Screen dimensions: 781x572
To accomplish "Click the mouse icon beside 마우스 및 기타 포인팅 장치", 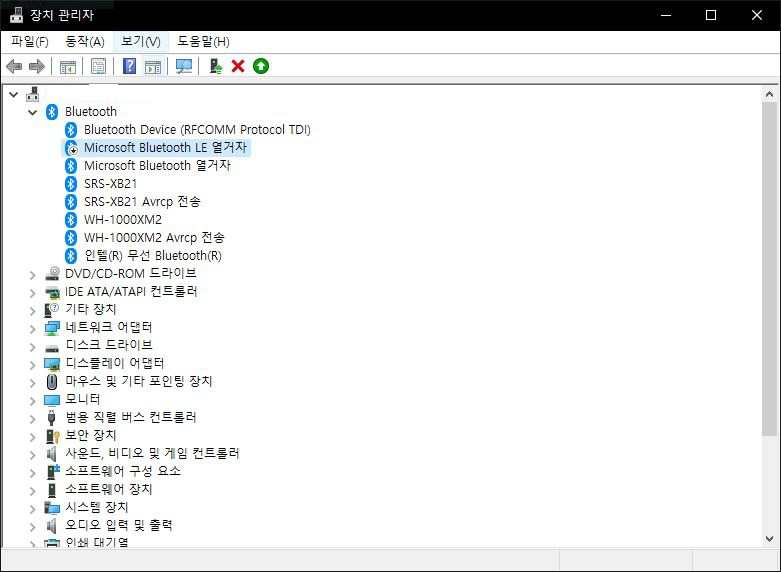I will tap(52, 382).
